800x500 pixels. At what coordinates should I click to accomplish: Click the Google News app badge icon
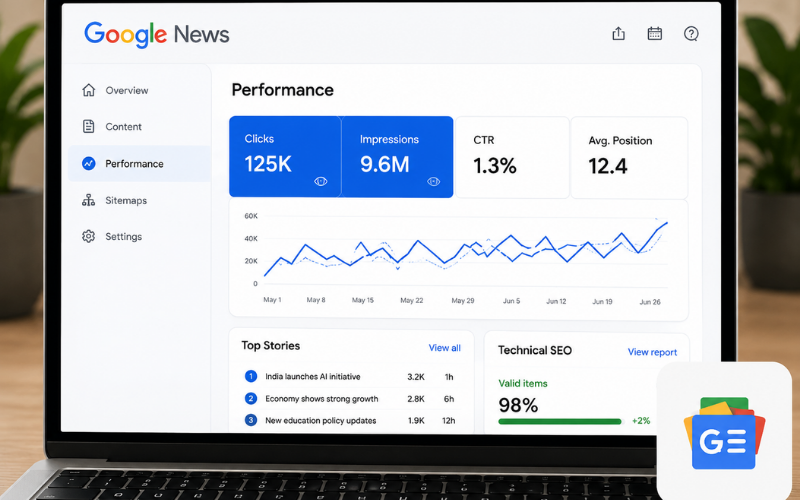coord(724,434)
